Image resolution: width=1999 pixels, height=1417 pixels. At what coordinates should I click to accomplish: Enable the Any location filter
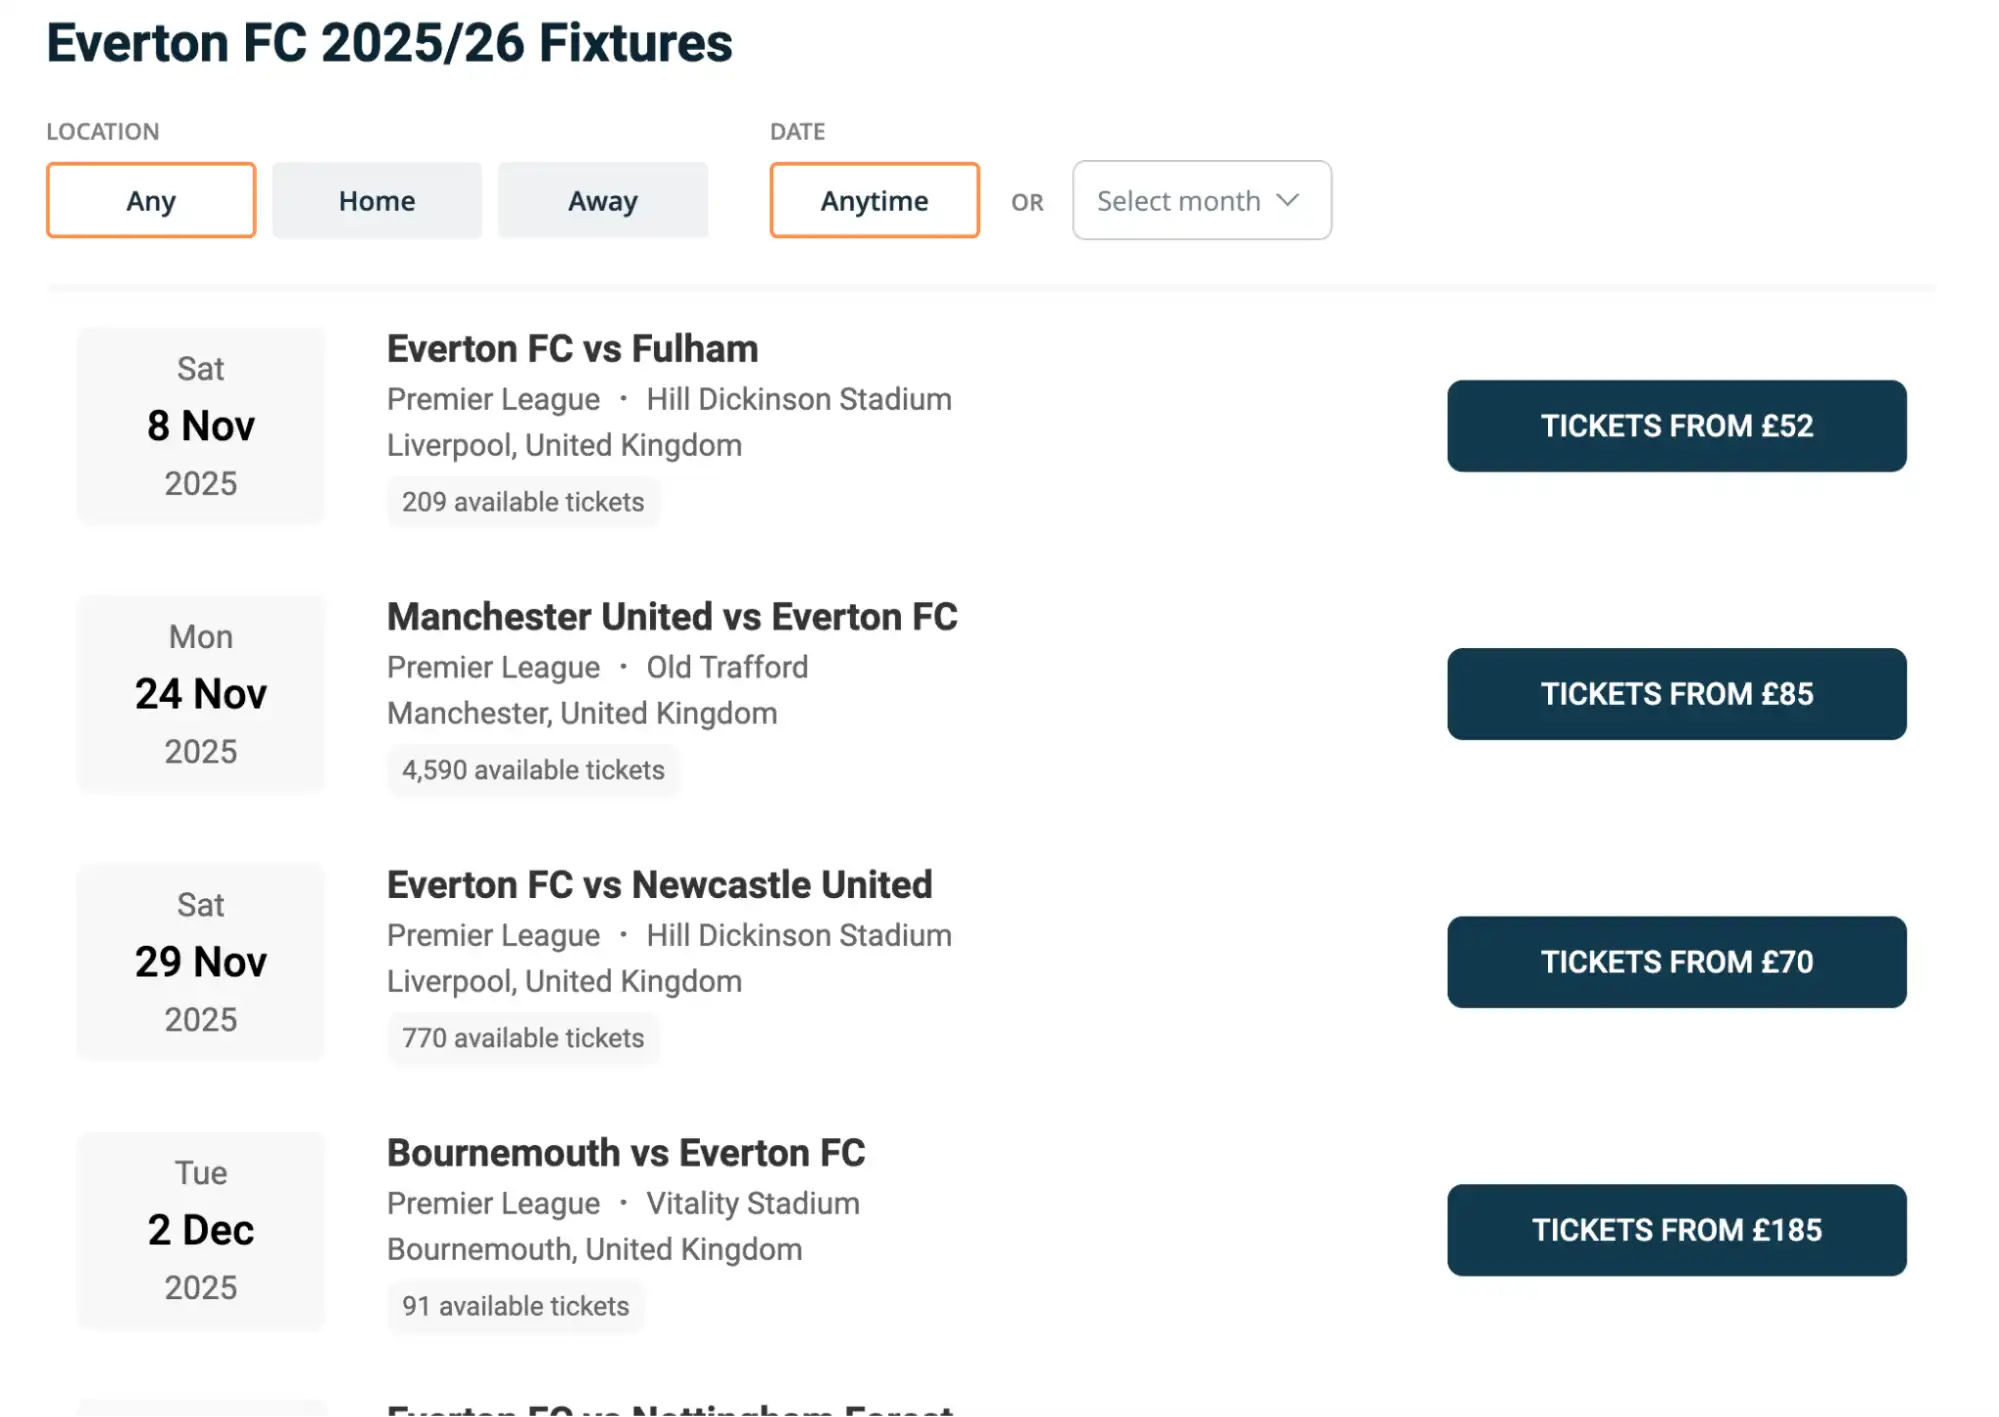coord(150,200)
